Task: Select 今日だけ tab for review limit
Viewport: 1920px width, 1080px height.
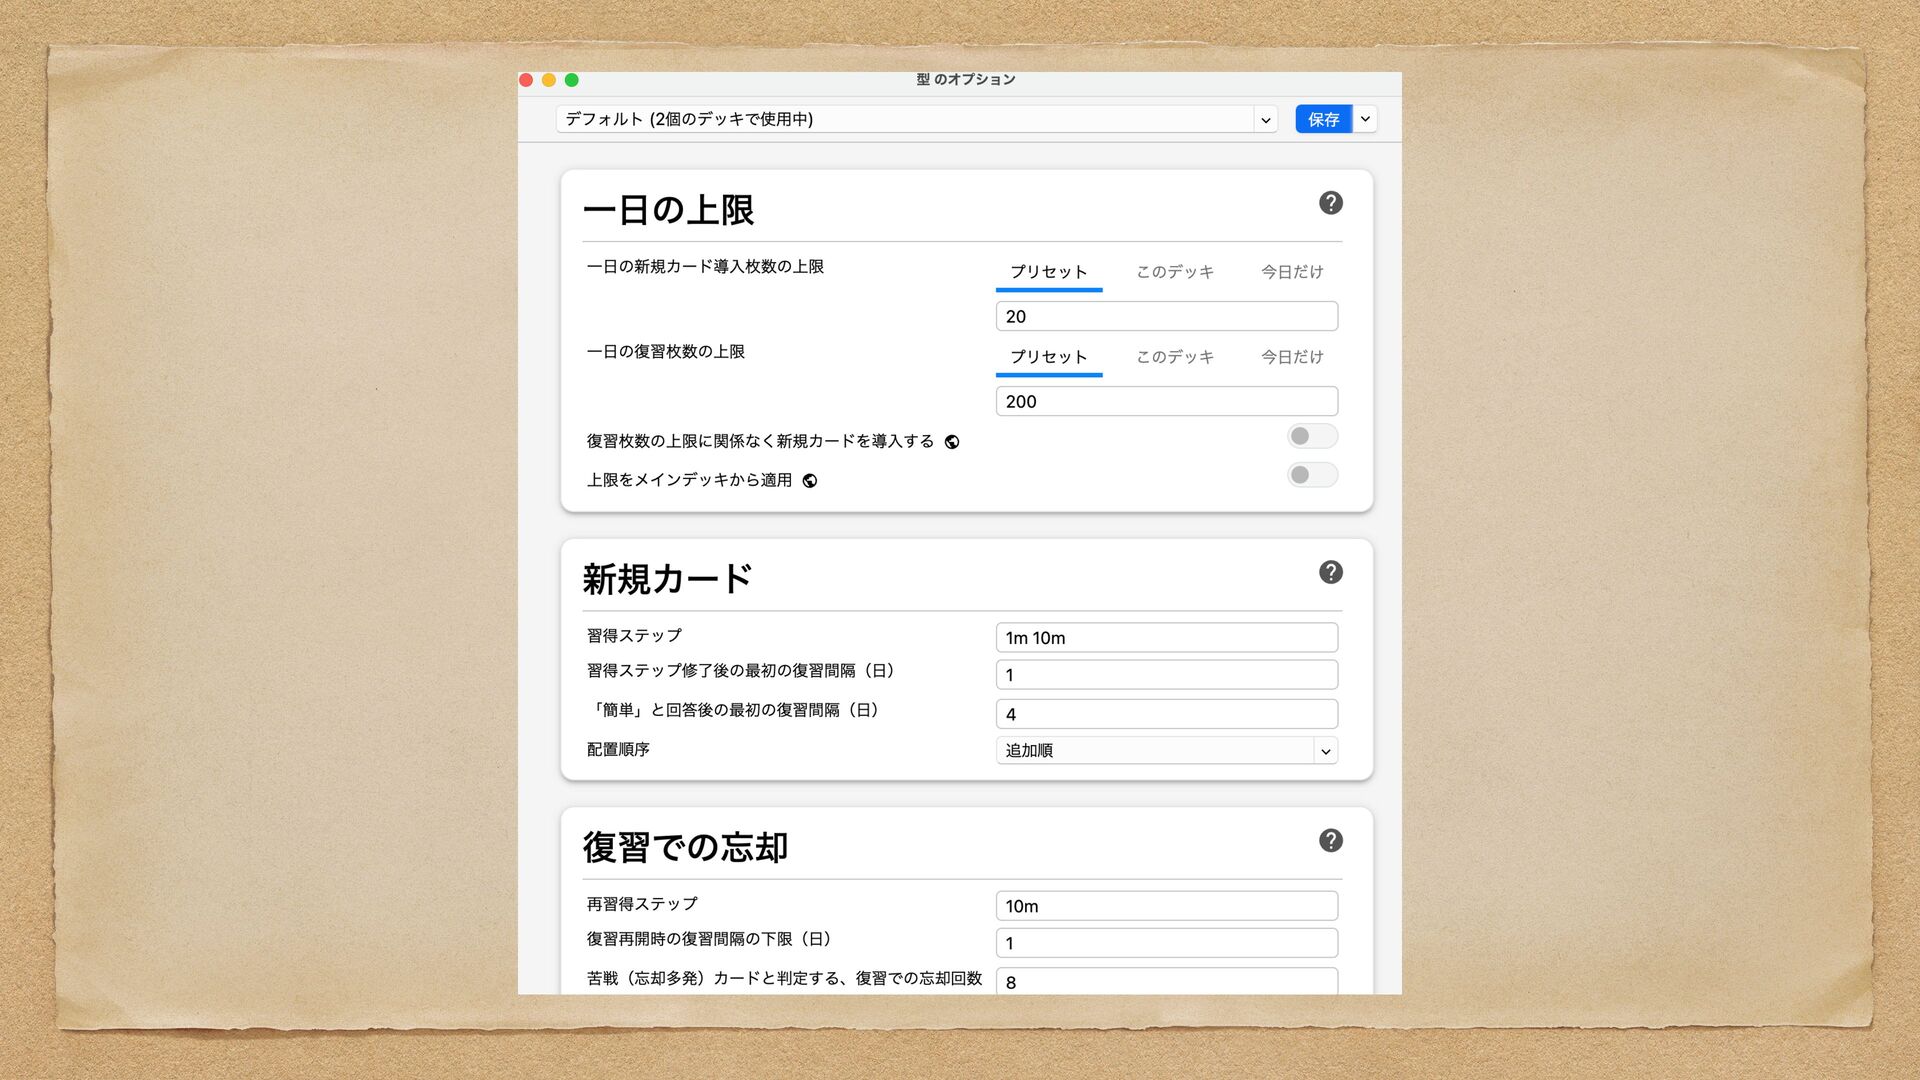Action: (1291, 357)
